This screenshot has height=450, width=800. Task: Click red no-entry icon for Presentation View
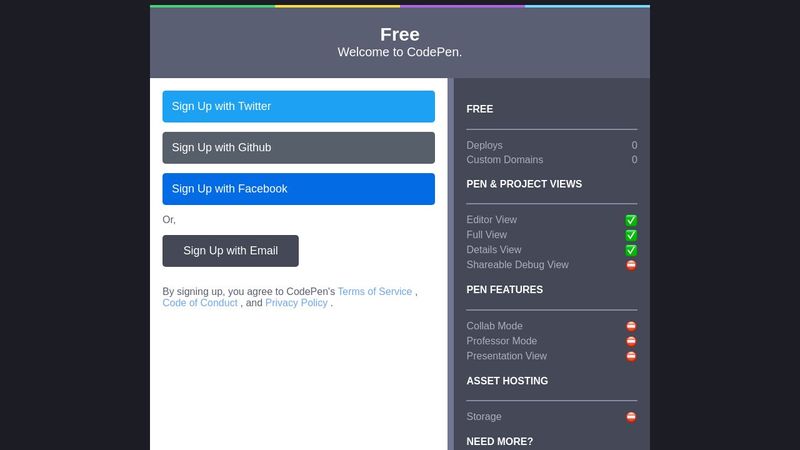coord(631,356)
